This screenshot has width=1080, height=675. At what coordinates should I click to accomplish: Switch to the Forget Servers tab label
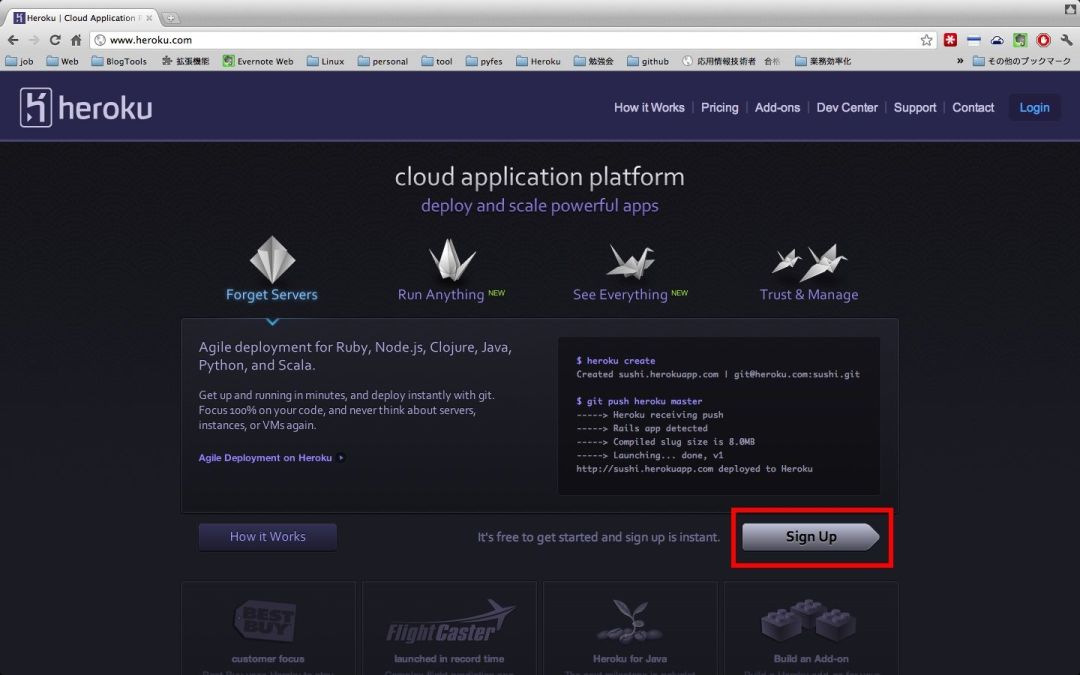(x=271, y=294)
